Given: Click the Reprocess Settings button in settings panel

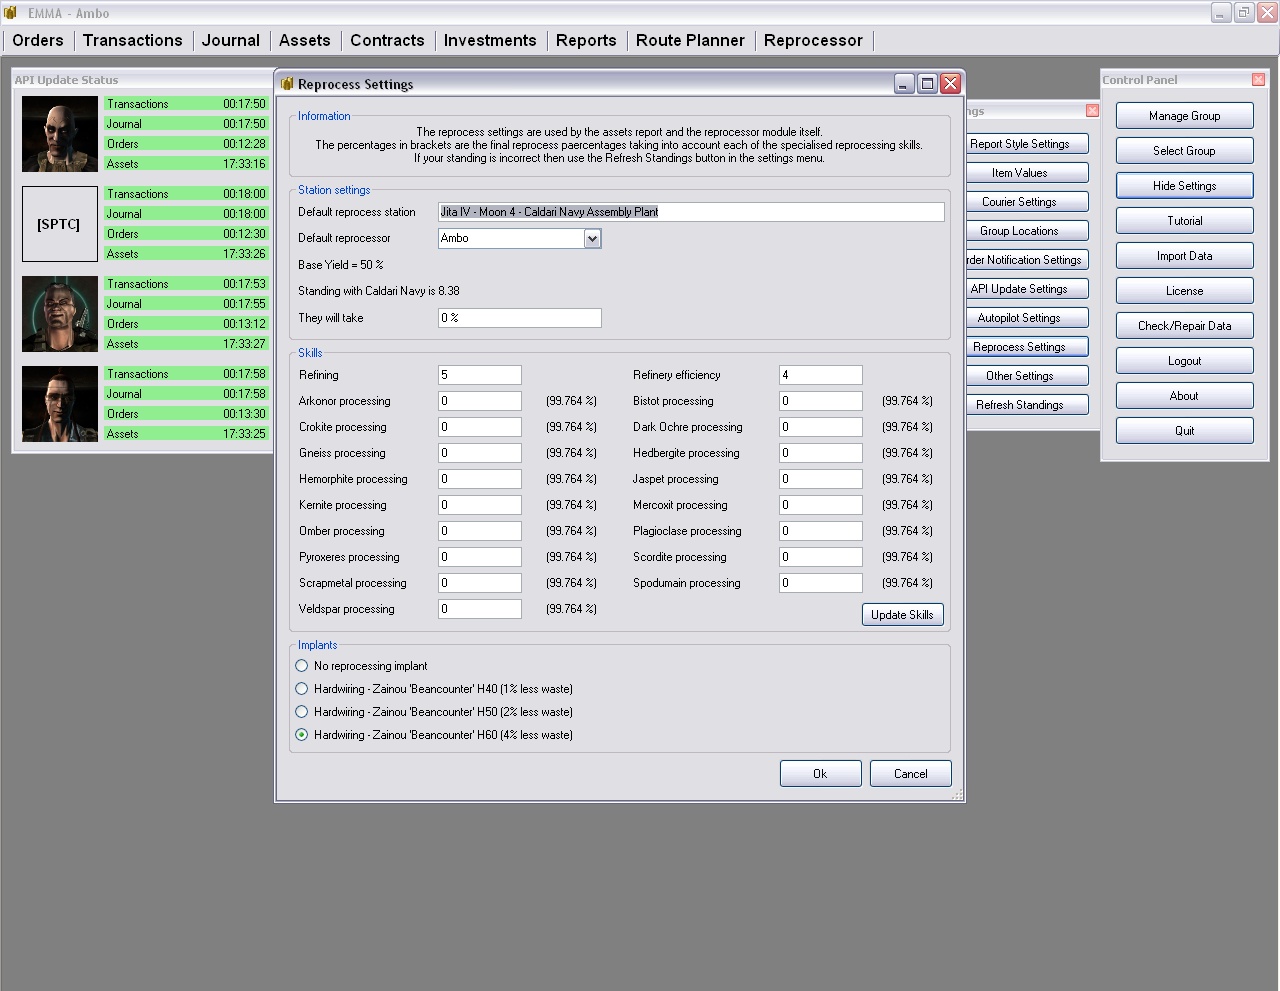Looking at the screenshot, I should pyautogui.click(x=1026, y=347).
